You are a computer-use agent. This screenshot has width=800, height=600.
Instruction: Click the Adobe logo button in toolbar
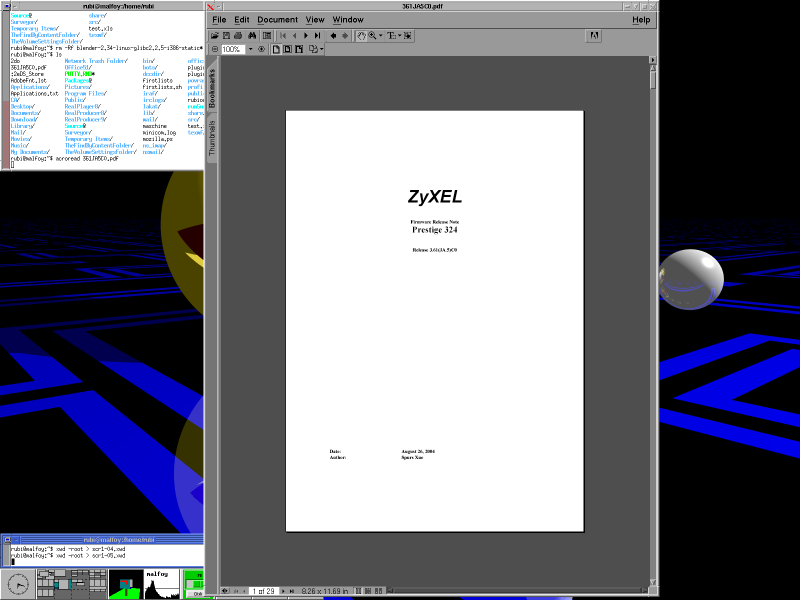(x=594, y=36)
